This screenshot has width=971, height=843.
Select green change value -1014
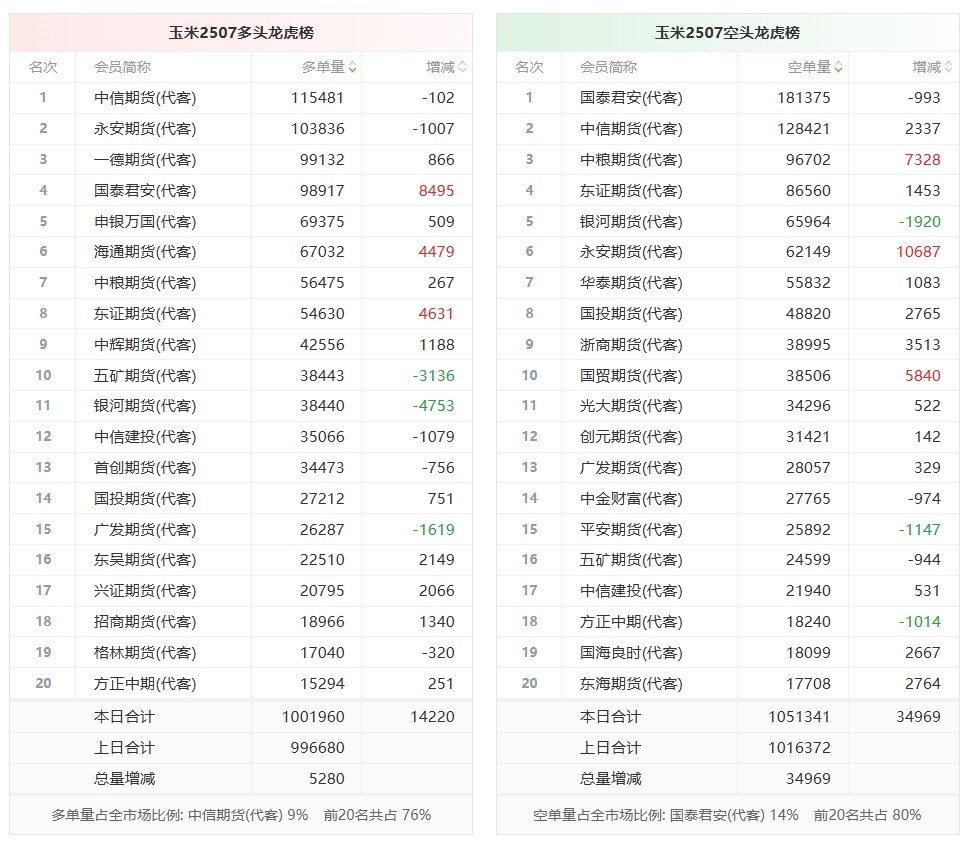tap(920, 622)
